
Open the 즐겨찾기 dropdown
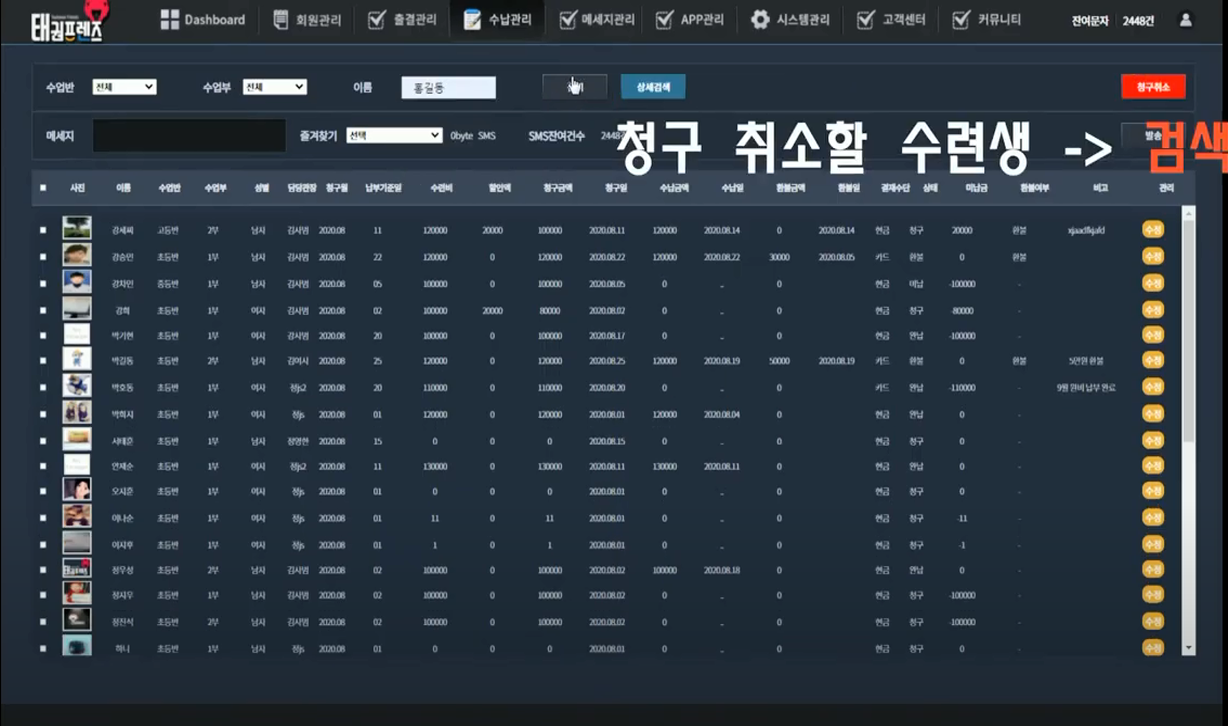393,135
